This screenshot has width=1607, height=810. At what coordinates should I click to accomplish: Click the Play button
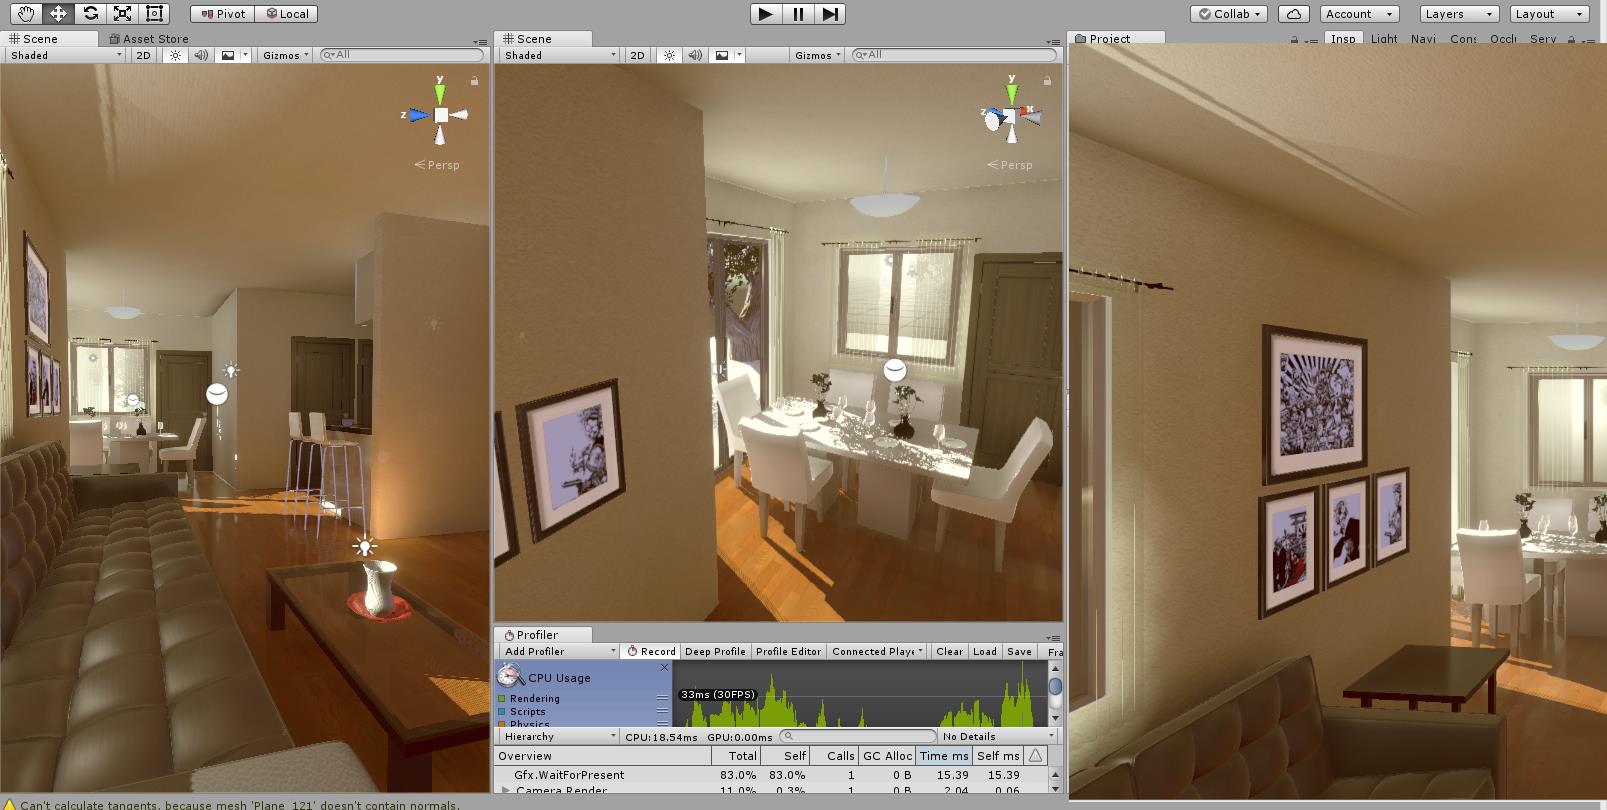(765, 14)
